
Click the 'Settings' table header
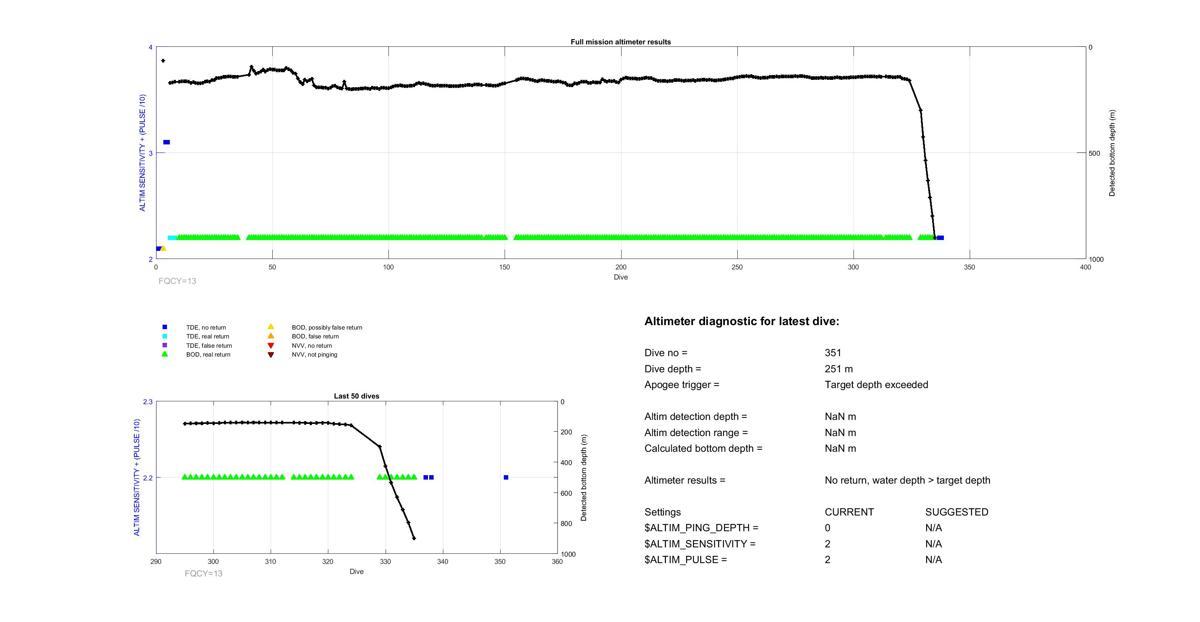point(663,512)
